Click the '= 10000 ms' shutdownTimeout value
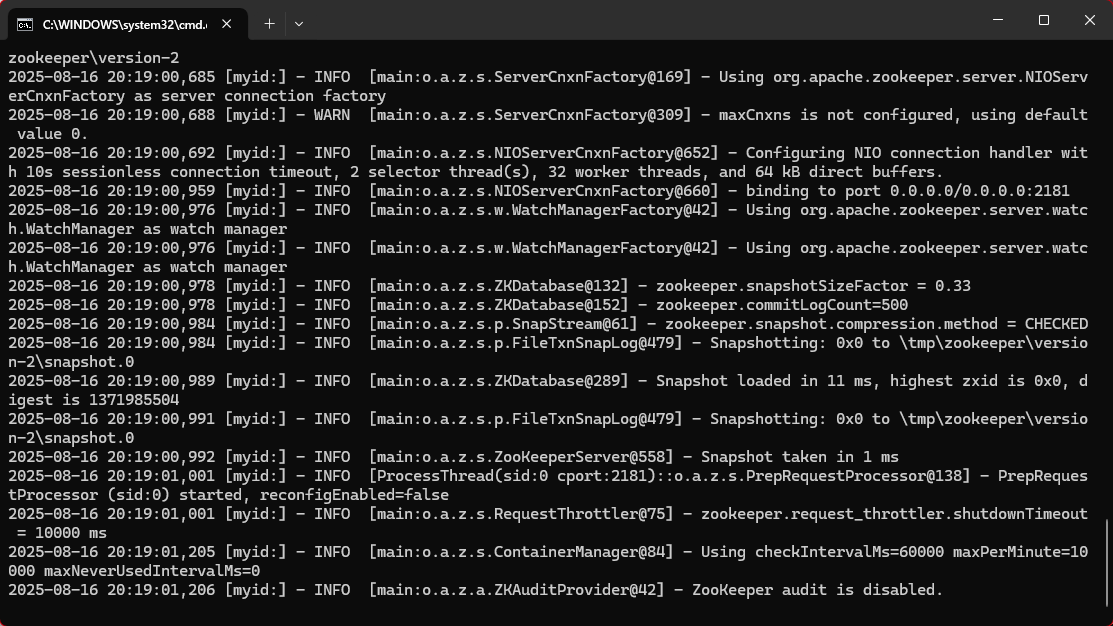 (x=62, y=533)
